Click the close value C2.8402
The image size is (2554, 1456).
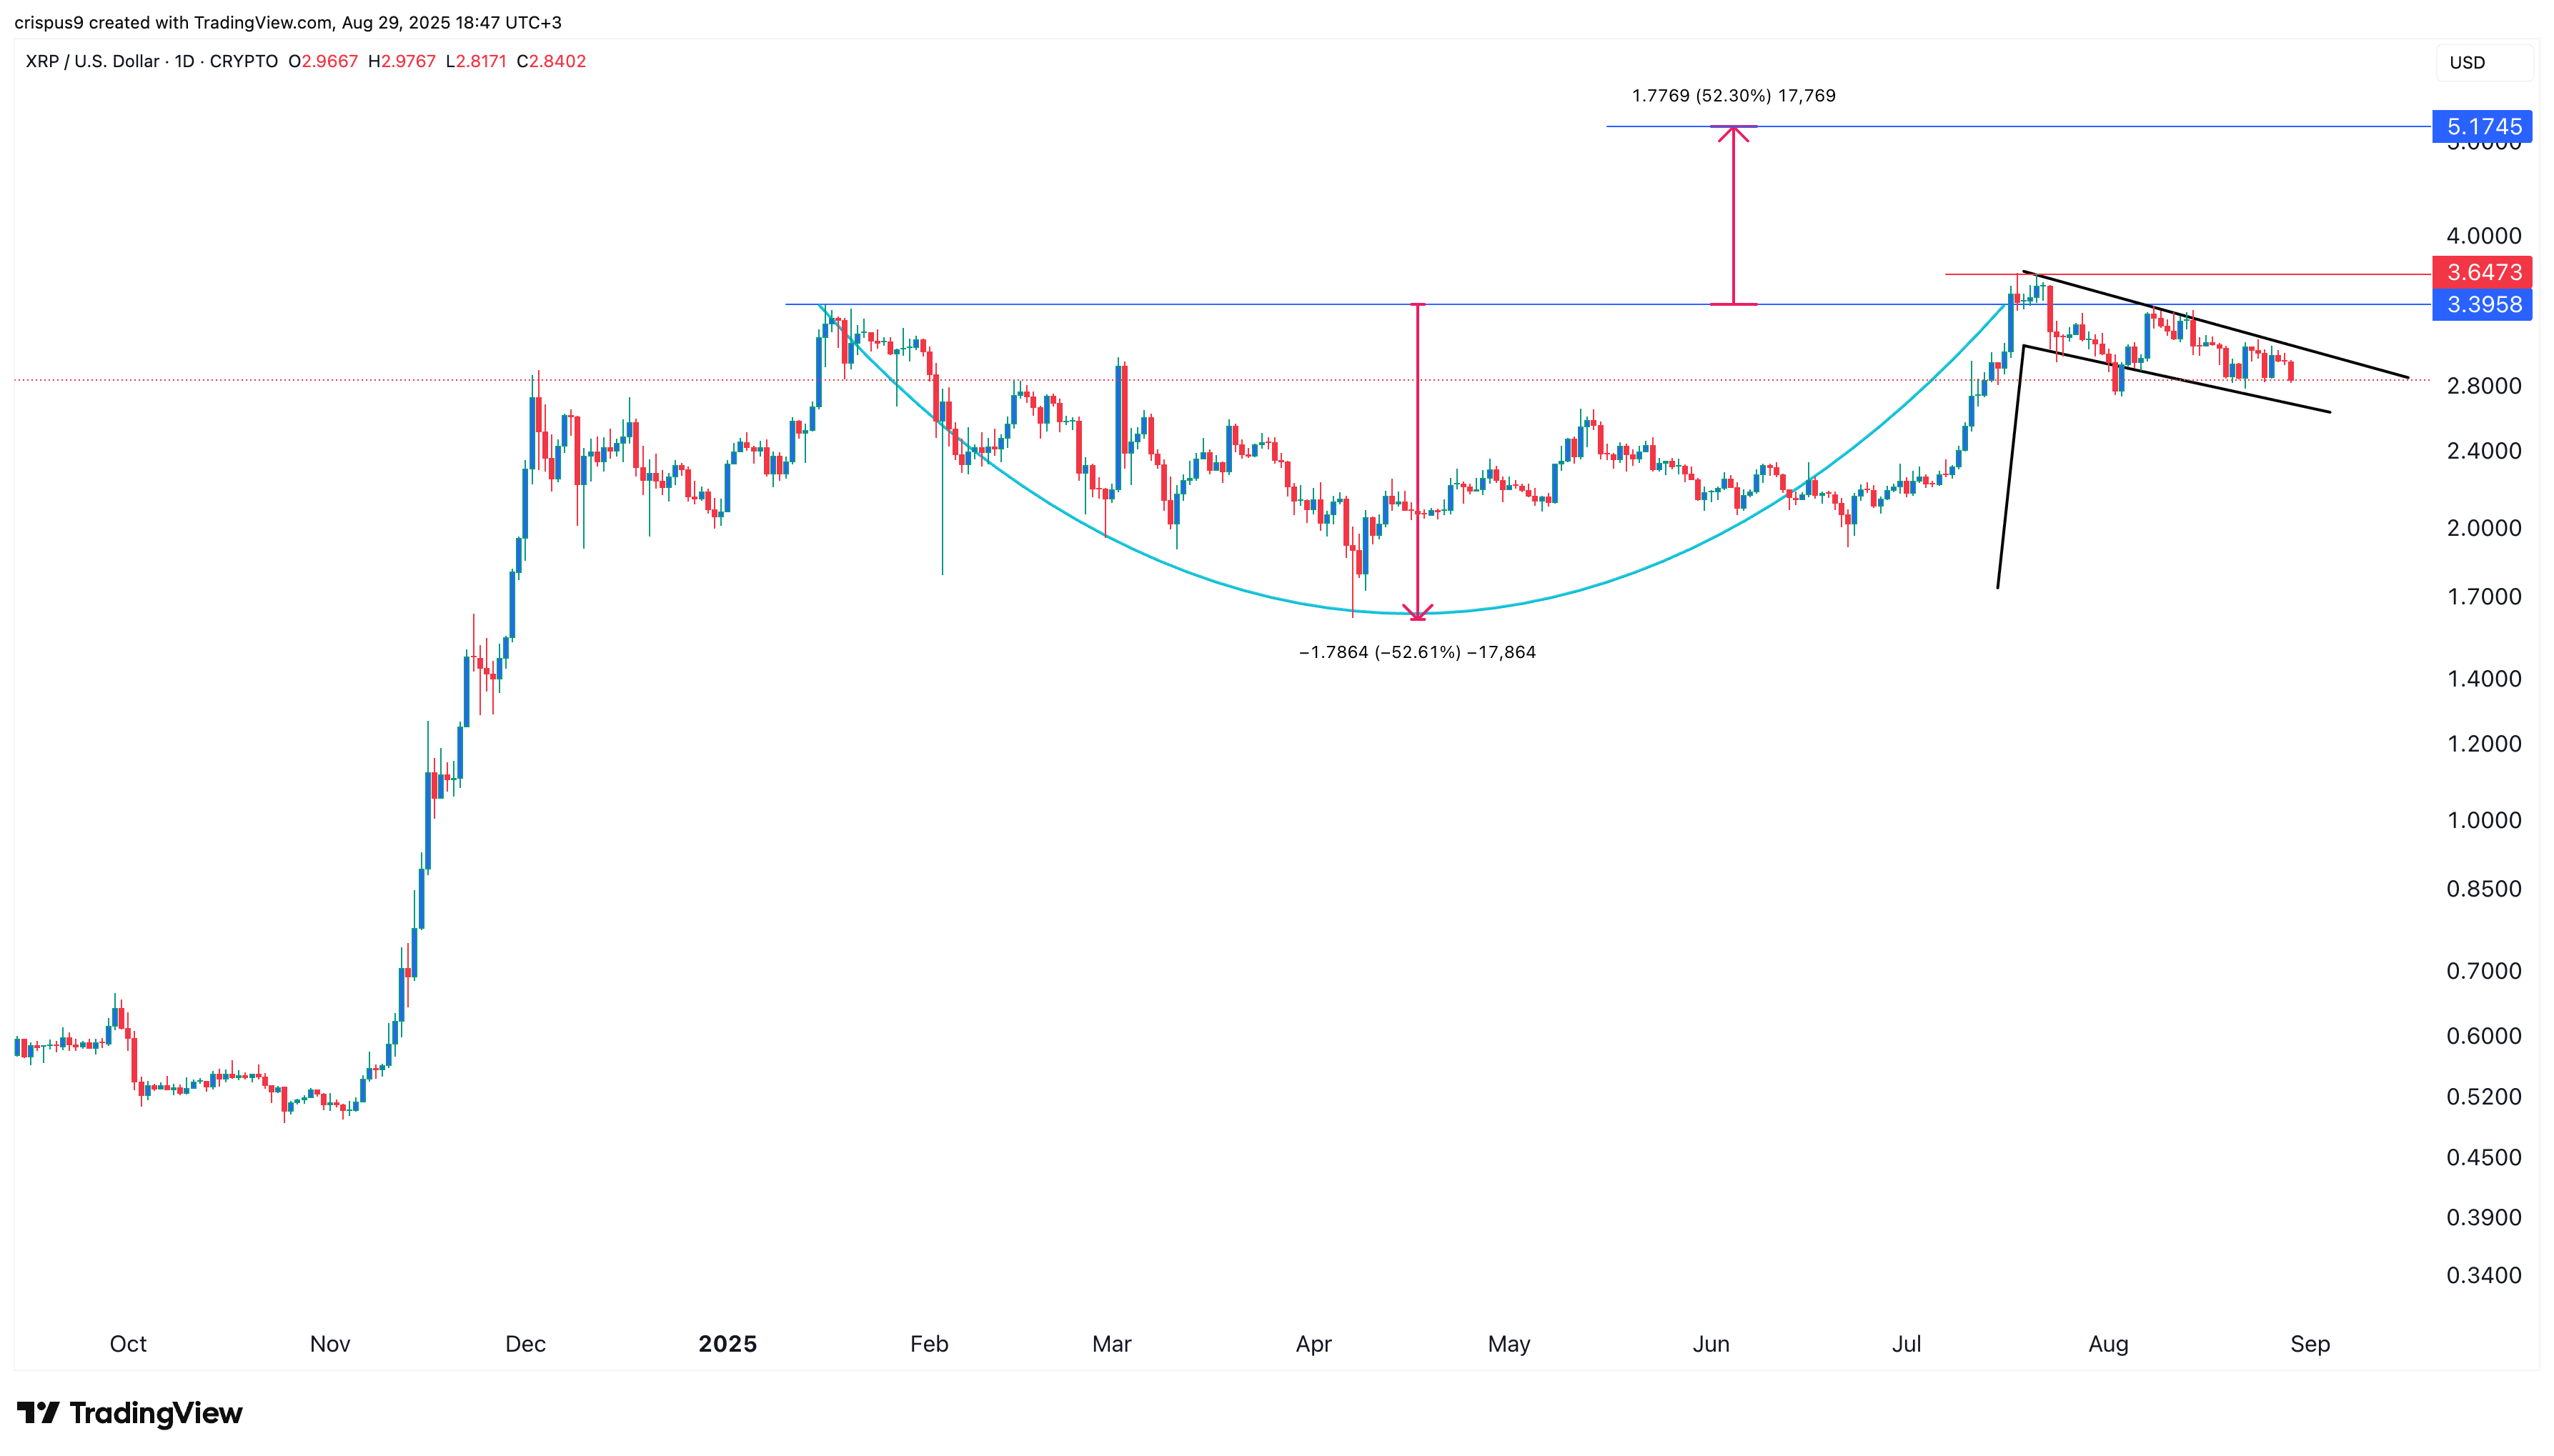[x=551, y=61]
